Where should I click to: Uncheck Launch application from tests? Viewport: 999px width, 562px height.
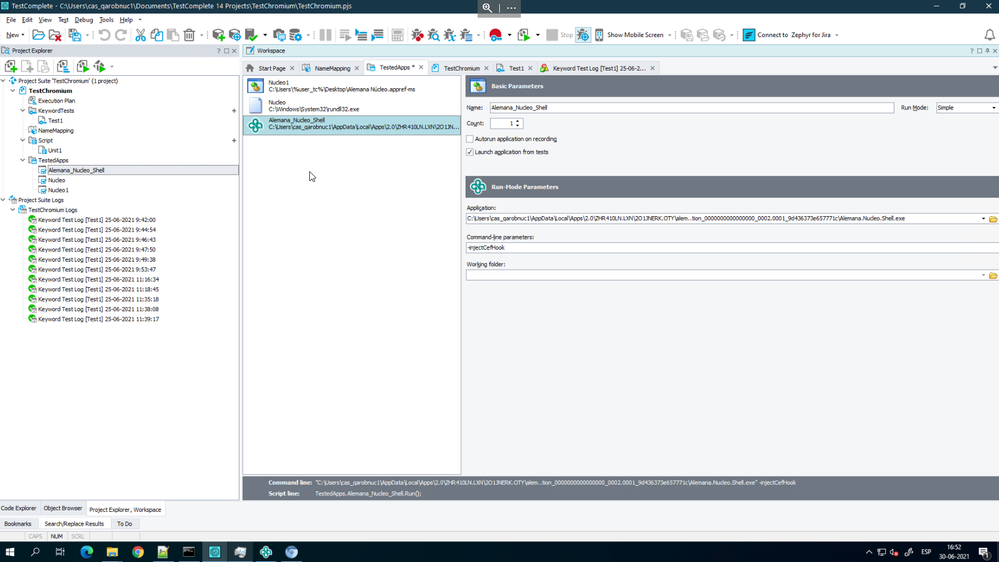(470, 152)
